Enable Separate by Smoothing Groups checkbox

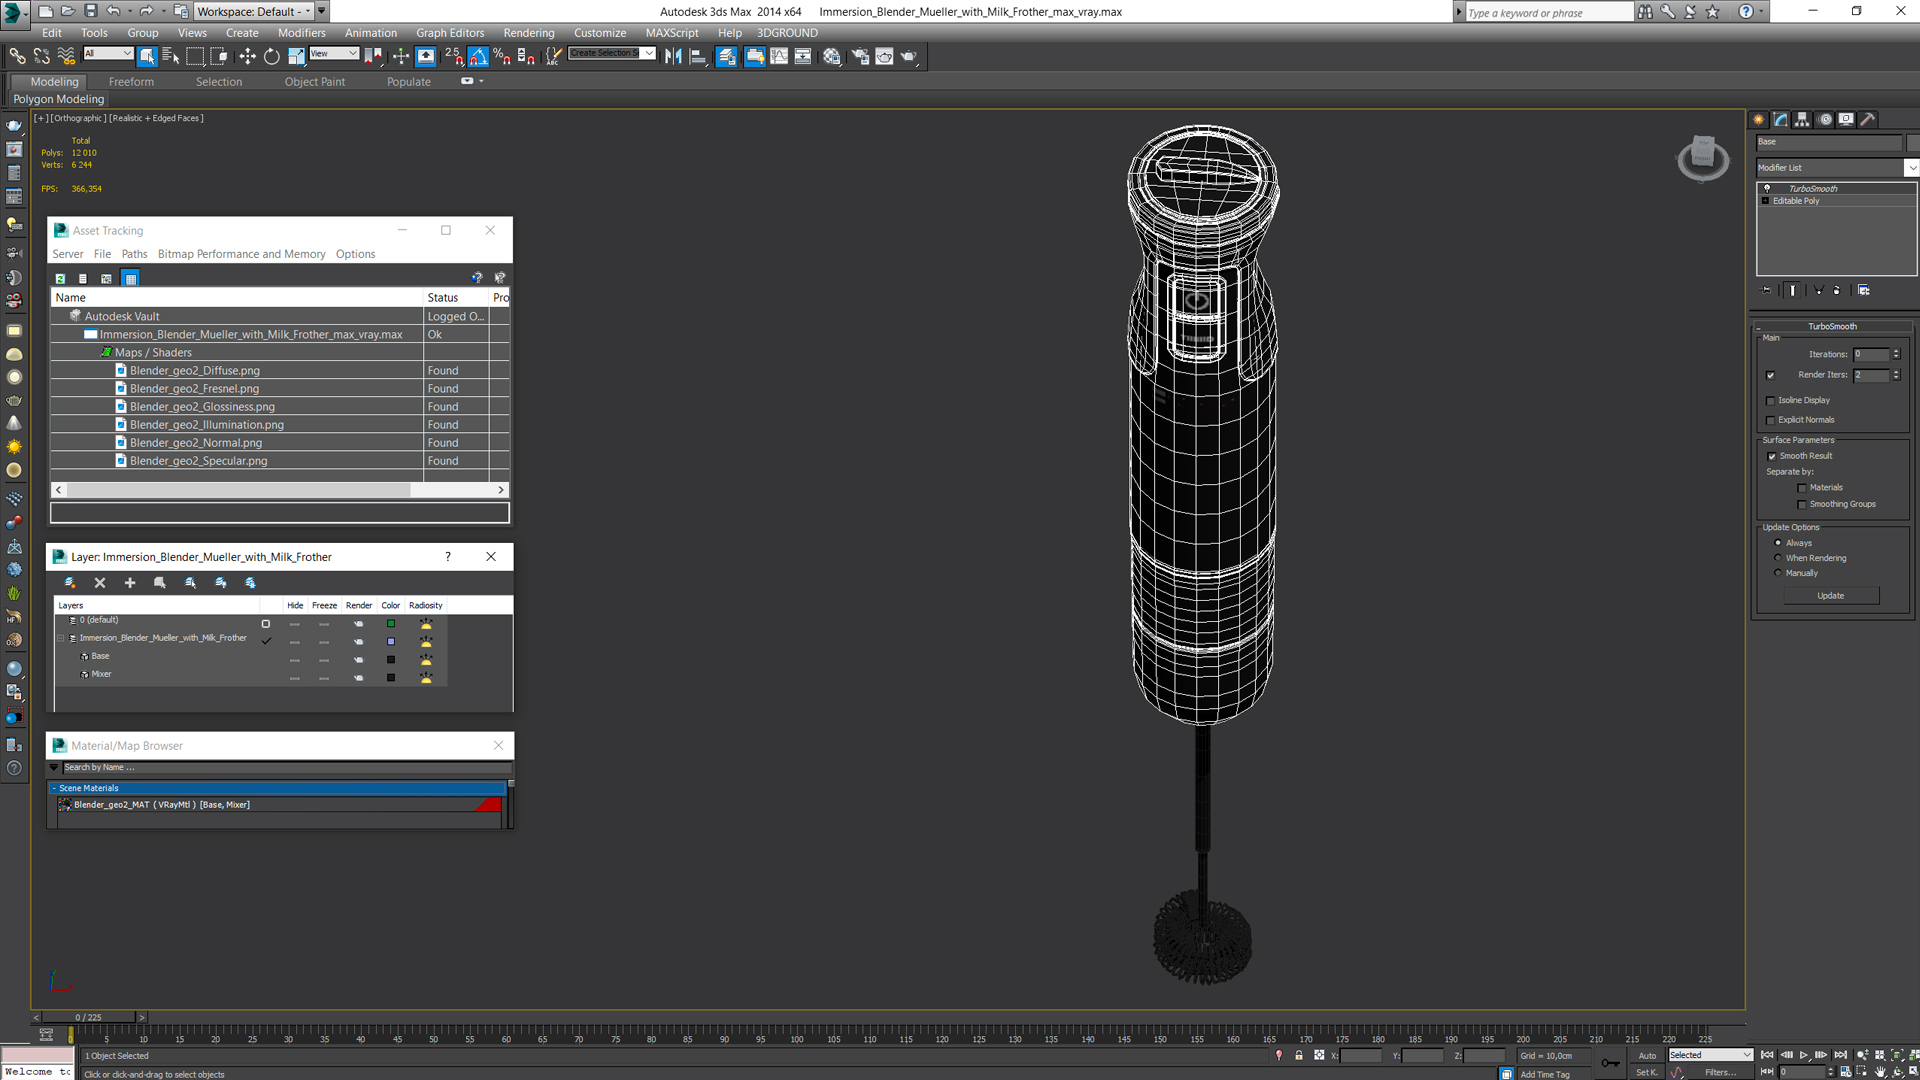[1802, 504]
